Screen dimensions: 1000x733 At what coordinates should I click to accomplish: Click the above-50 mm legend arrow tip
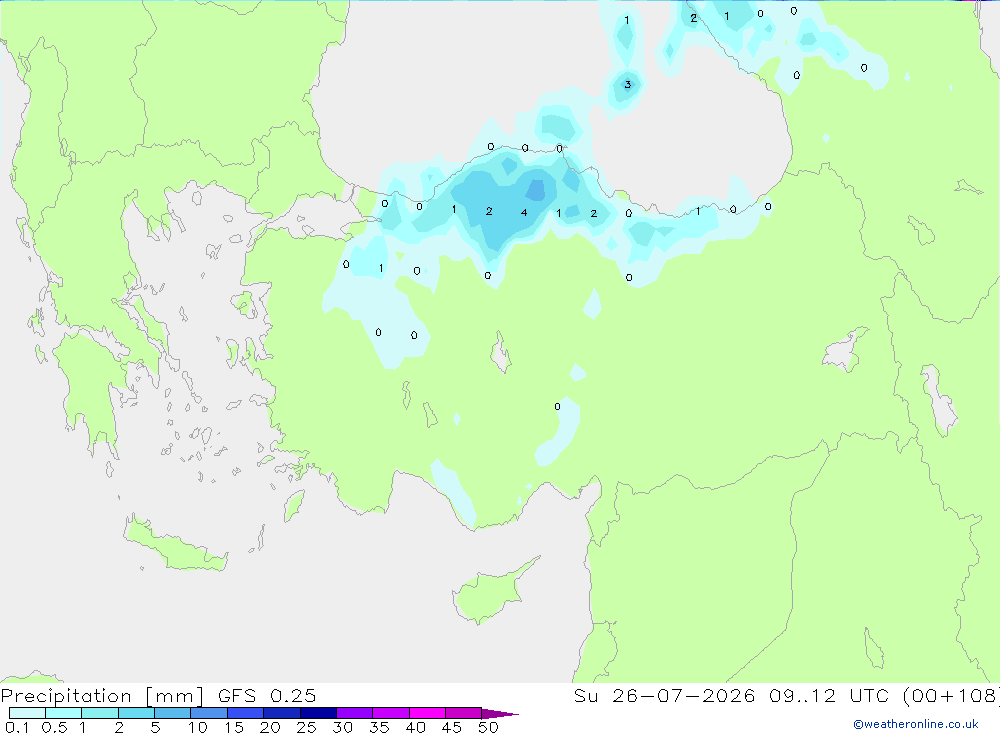click(x=500, y=714)
